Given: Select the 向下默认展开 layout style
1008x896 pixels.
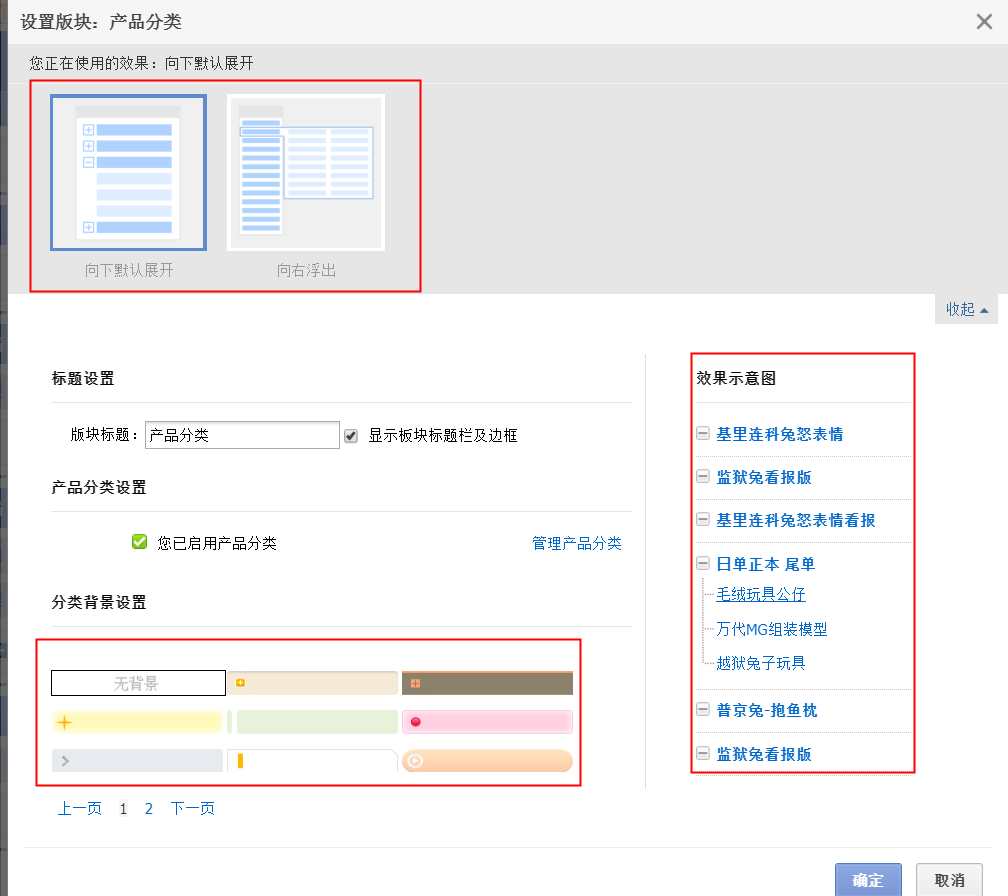Looking at the screenshot, I should pyautogui.click(x=127, y=172).
